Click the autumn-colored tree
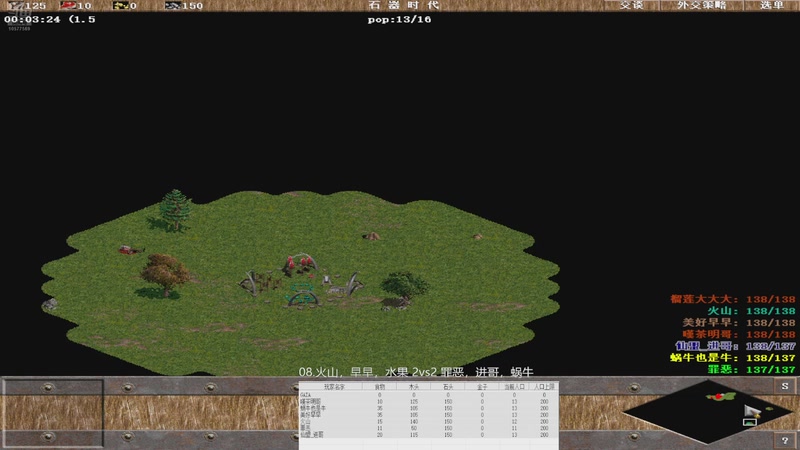Screen dimensions: 800x450 click(165, 274)
